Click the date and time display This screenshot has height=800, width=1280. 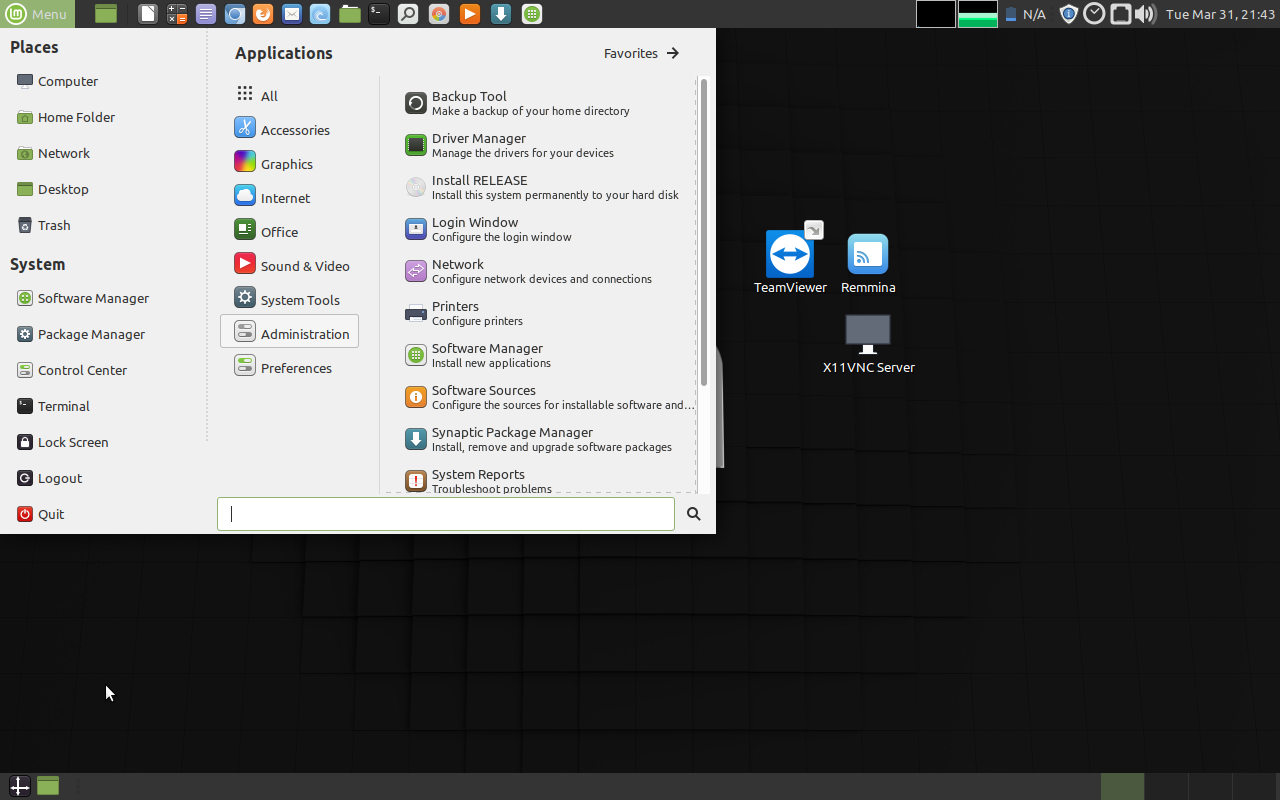coord(1220,14)
